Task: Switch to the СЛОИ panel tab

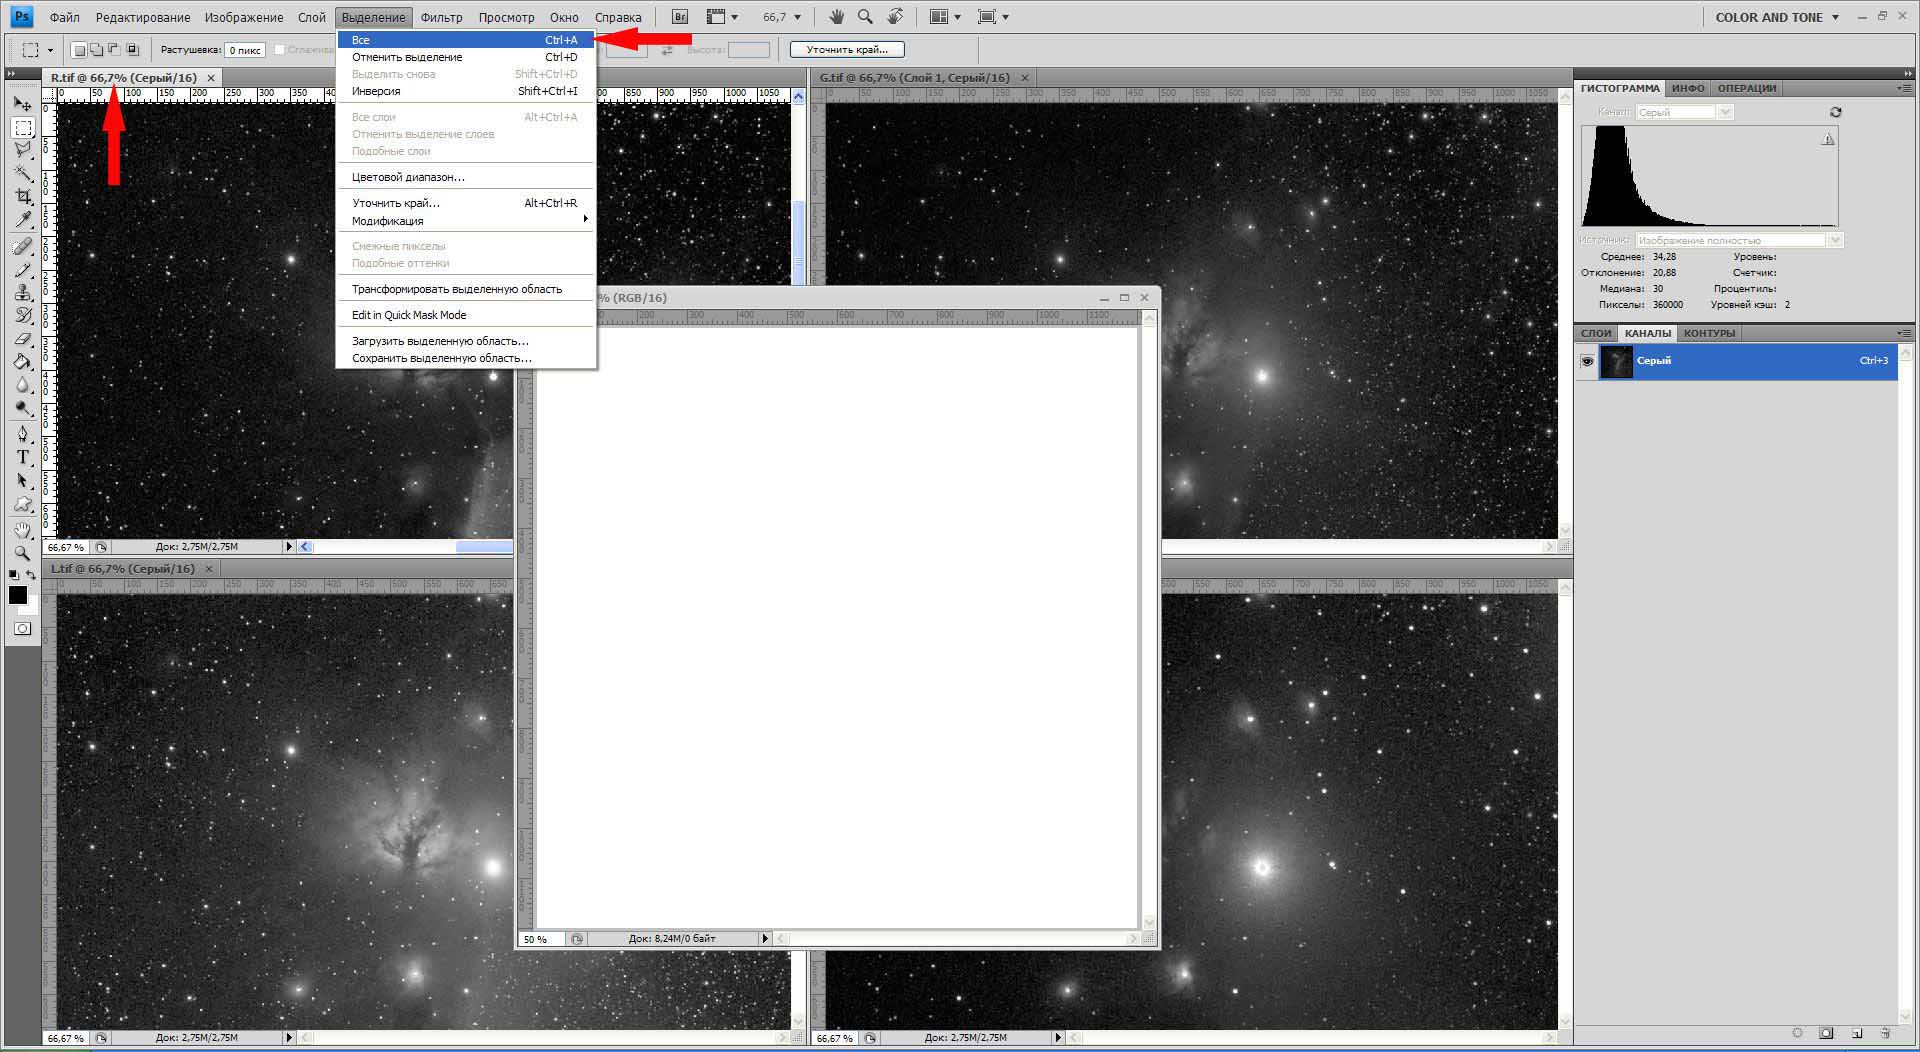Action: click(1596, 333)
